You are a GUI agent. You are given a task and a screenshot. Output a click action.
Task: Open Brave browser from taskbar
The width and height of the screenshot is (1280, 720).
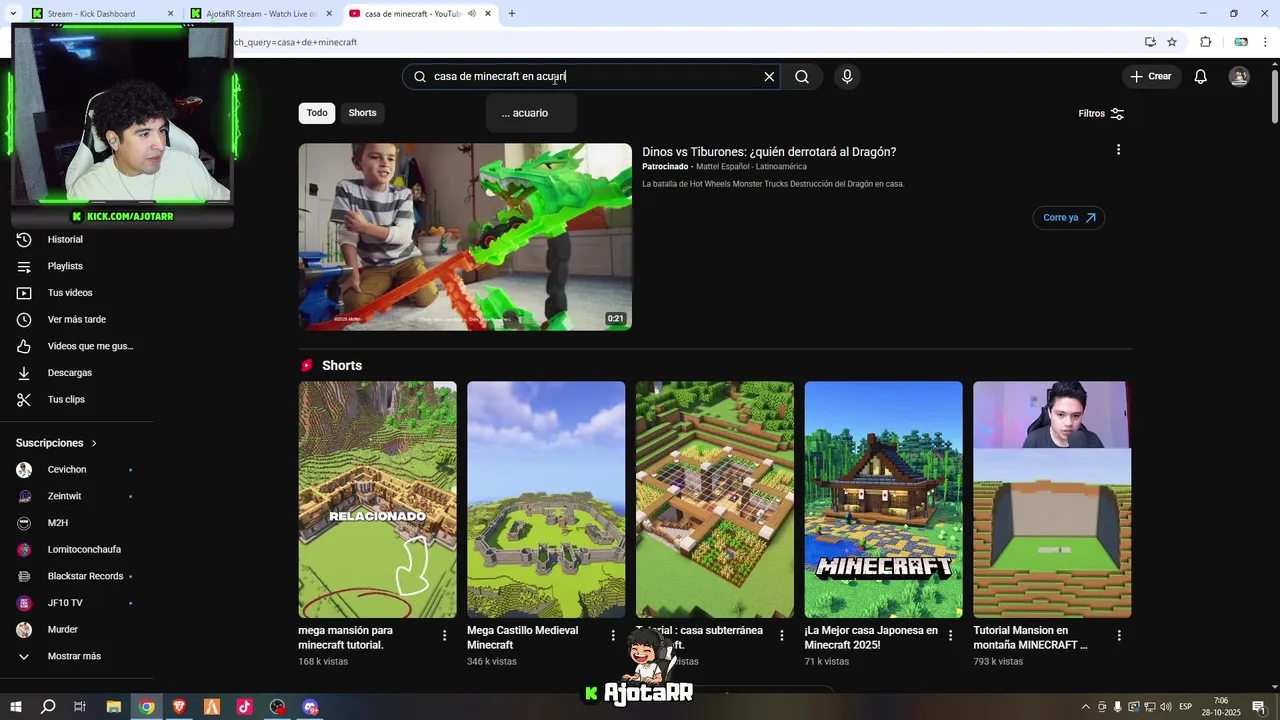179,707
